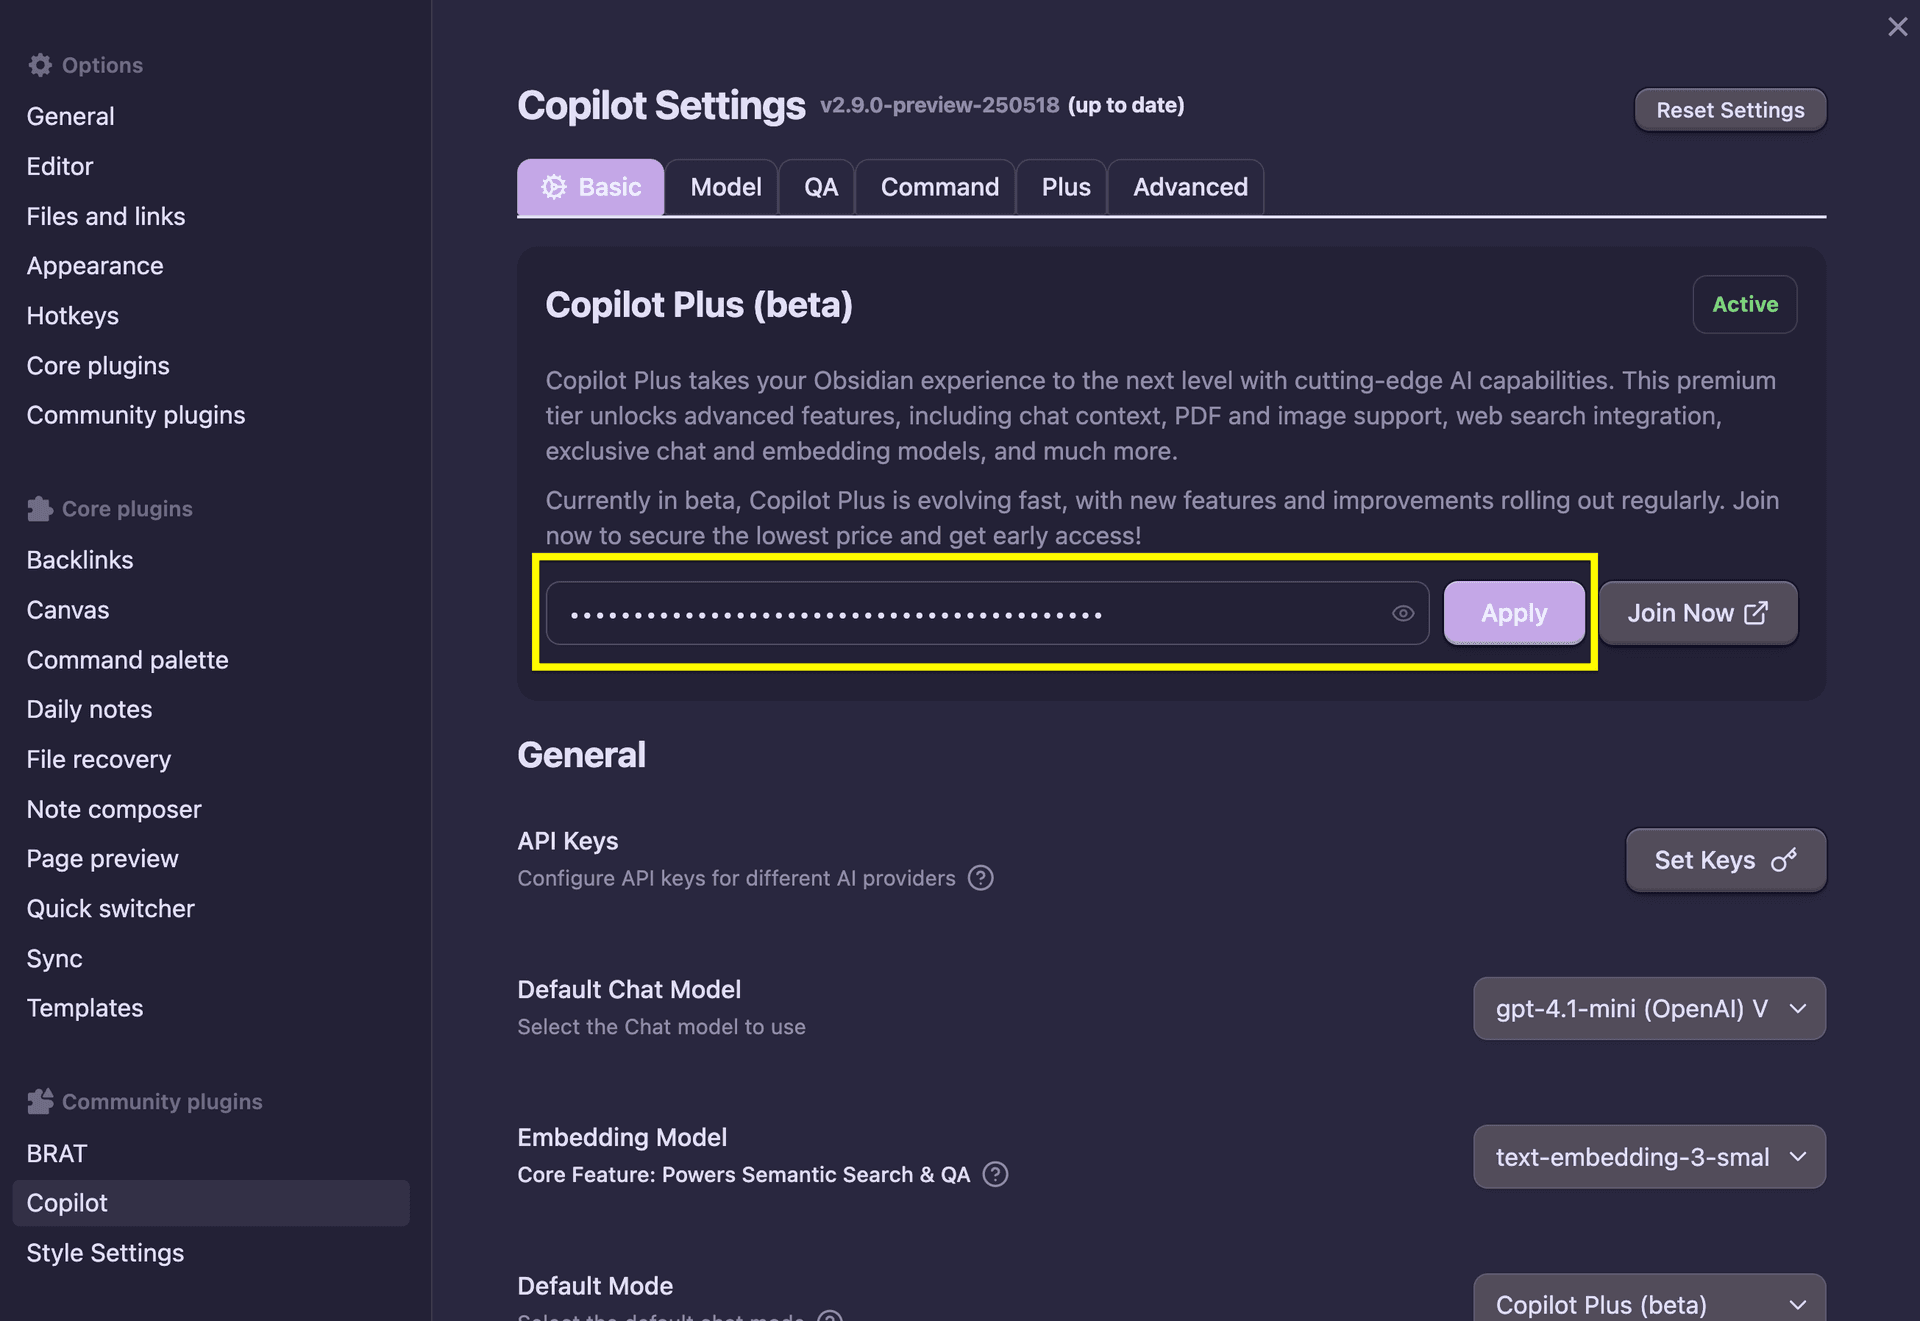Click the gear icon on the Basic tab
Screen dimensions: 1920x1321
click(554, 187)
